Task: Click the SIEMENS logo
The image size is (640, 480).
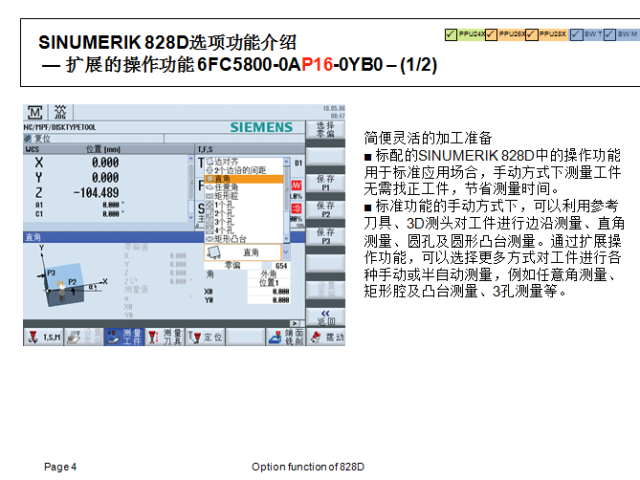Action: tap(261, 127)
